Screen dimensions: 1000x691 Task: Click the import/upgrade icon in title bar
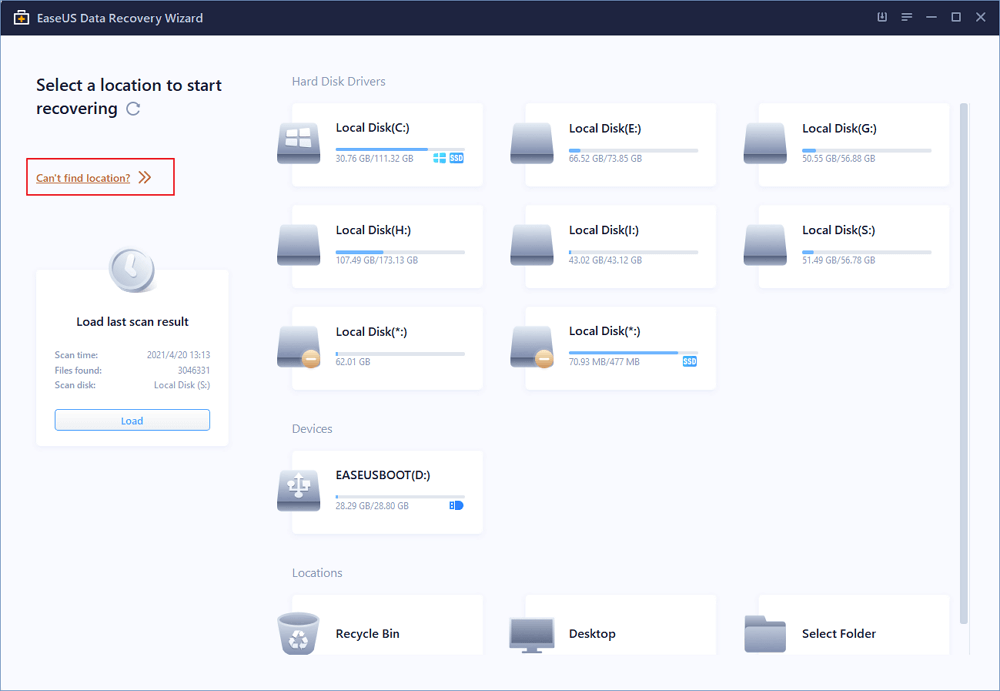coord(882,17)
